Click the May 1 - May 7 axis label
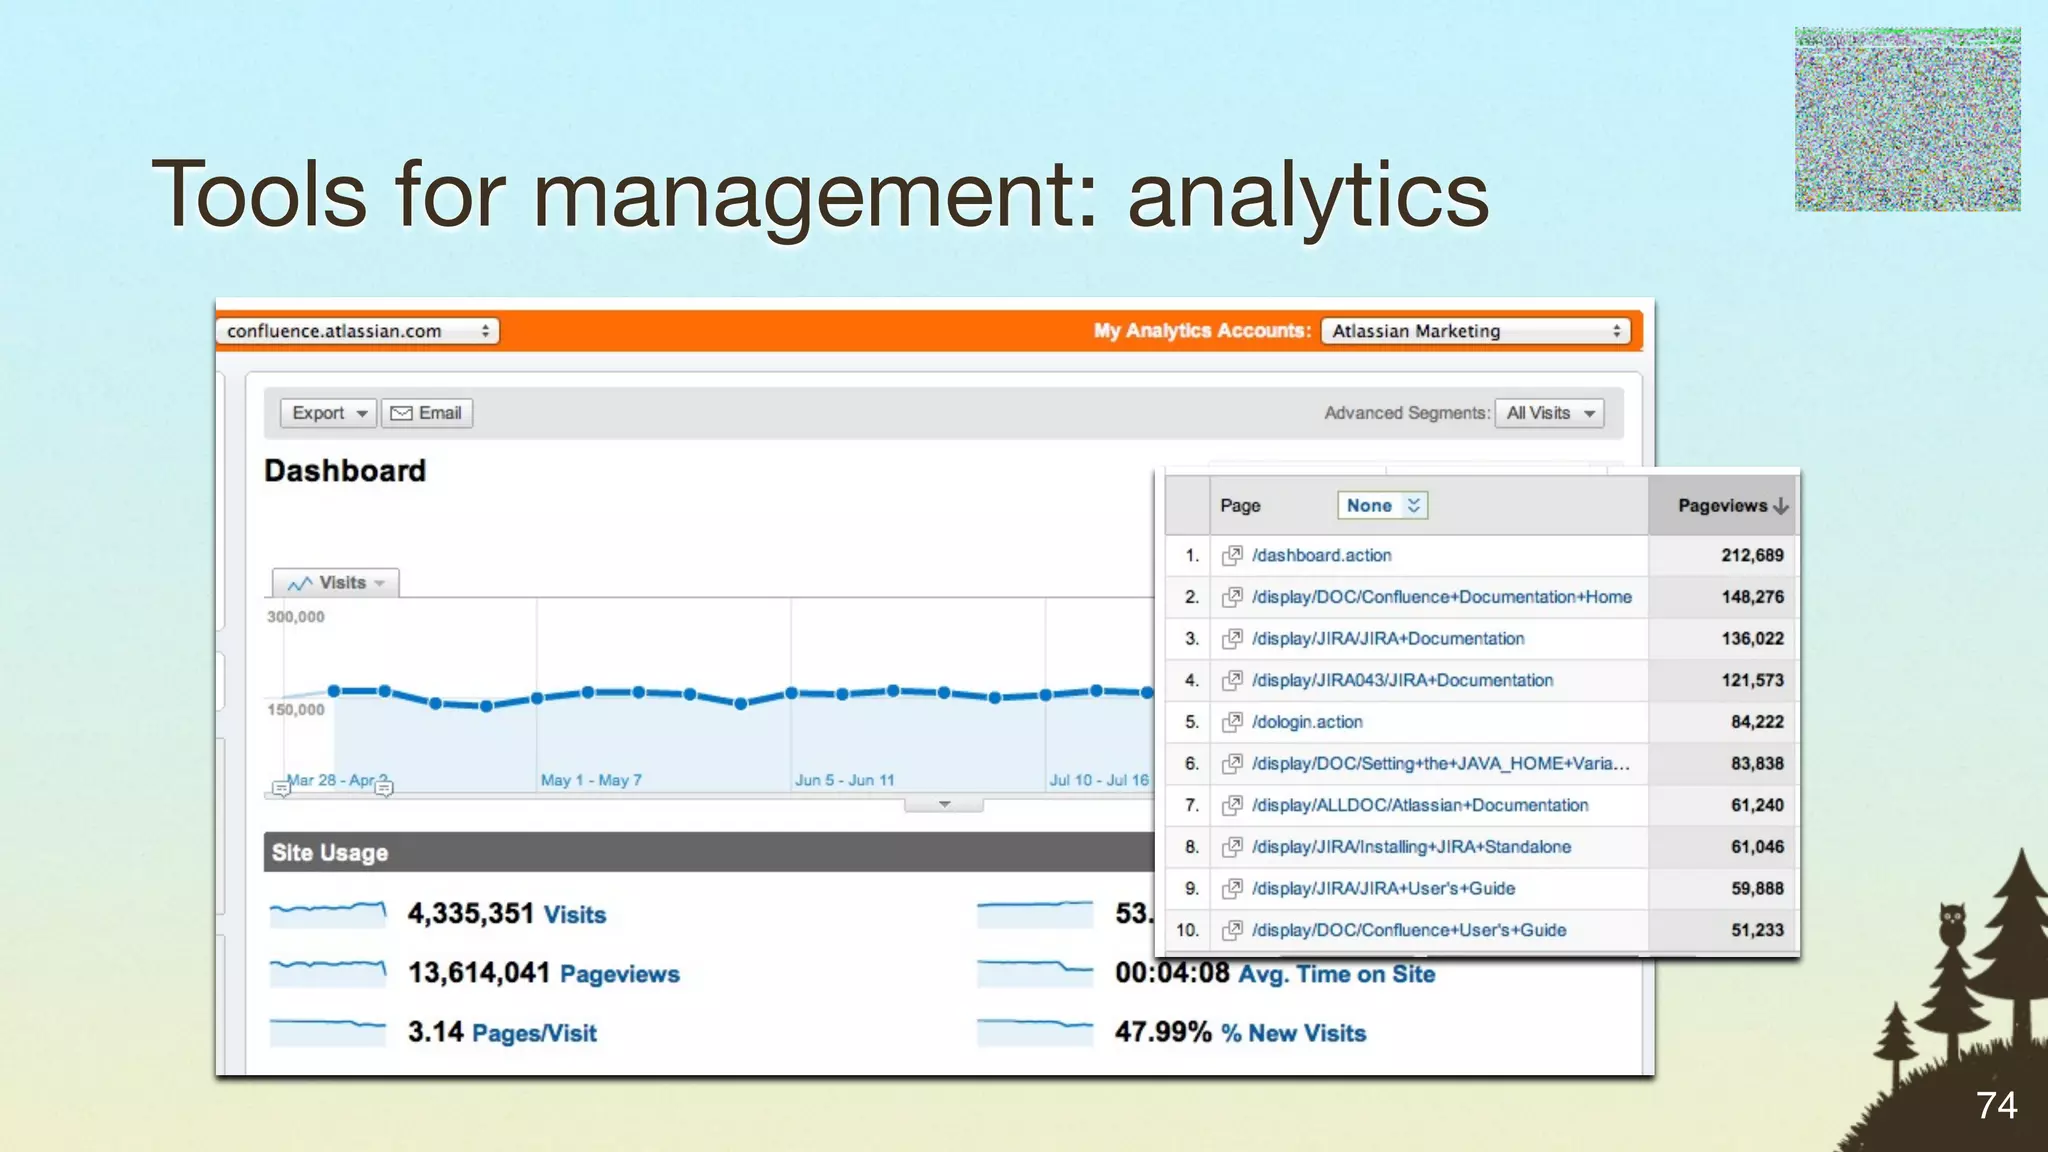This screenshot has height=1152, width=2048. pos(591,780)
